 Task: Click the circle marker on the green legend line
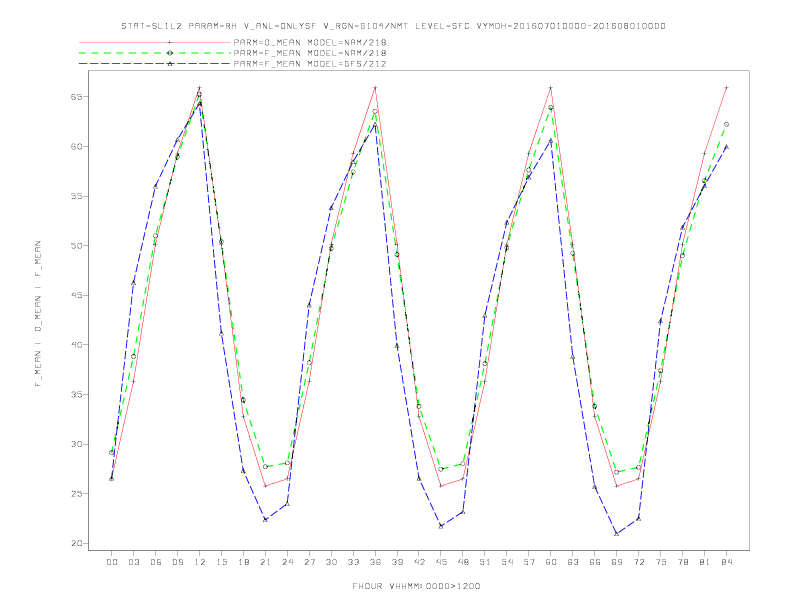click(x=170, y=53)
